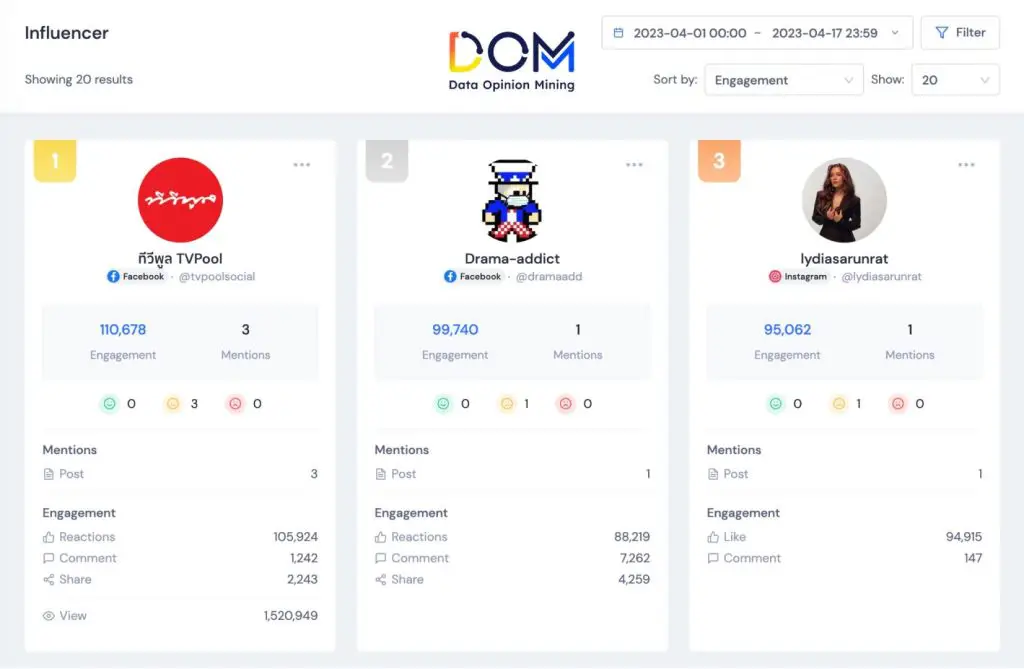Click the Filter button
Image resolution: width=1024 pixels, height=669 pixels.
tap(960, 33)
